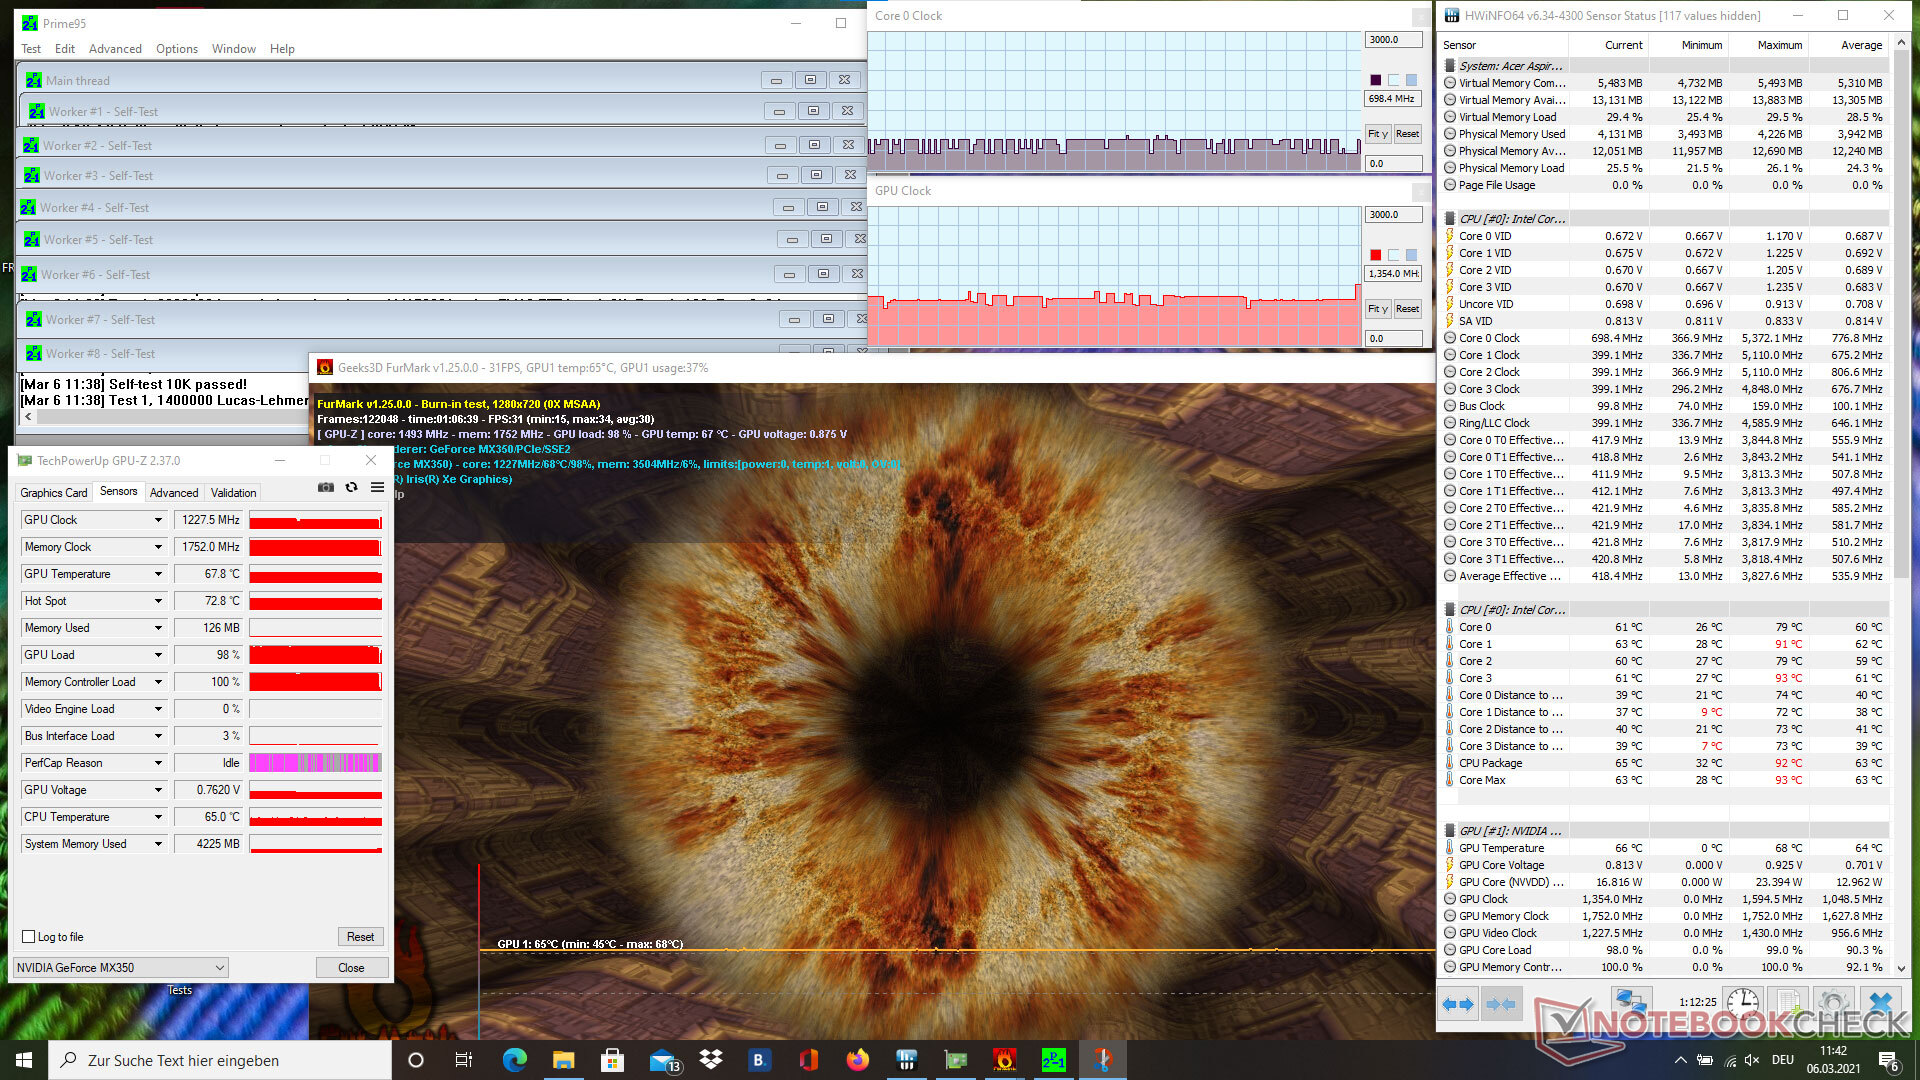Switch to GPU-Z Graphics Card tab

tap(54, 493)
